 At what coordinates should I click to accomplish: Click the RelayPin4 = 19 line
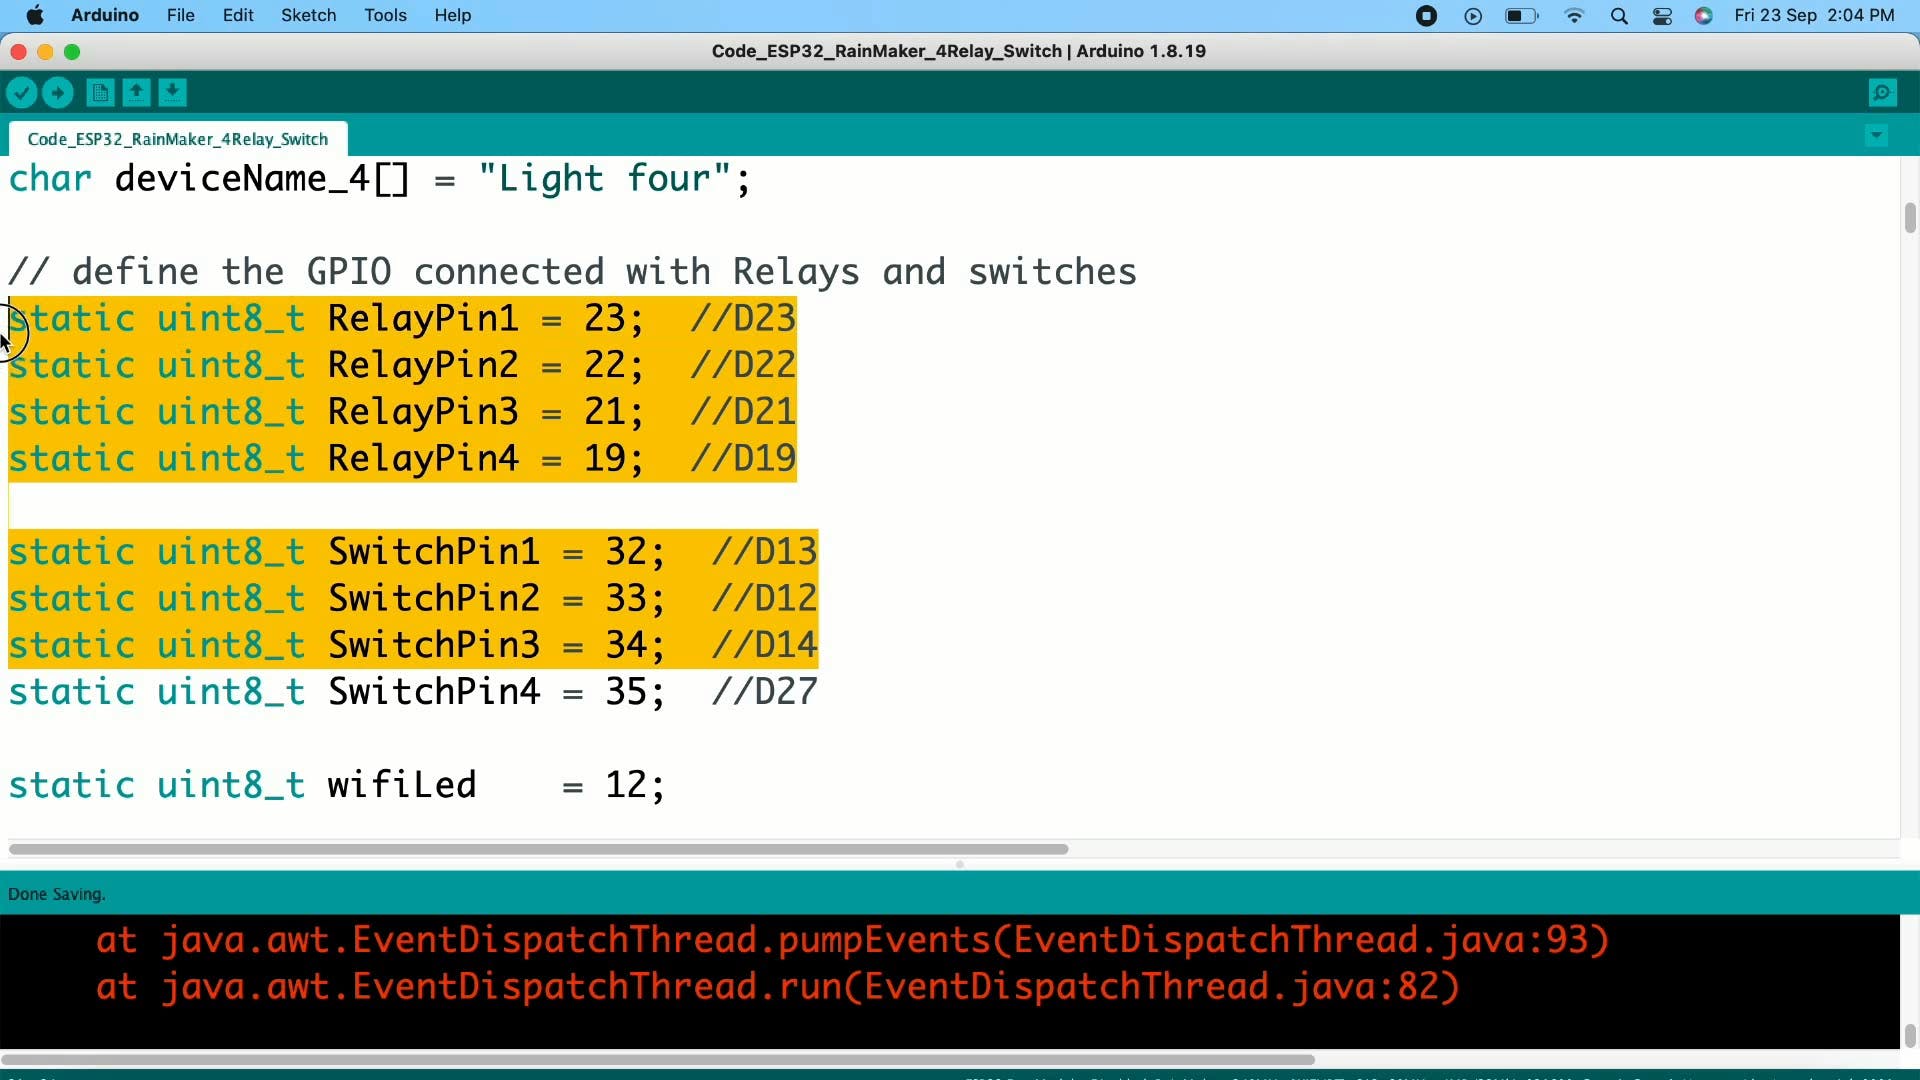tap(402, 459)
